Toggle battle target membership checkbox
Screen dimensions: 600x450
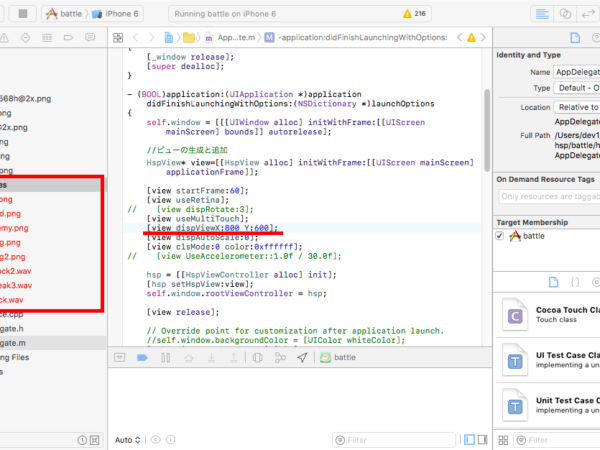pyautogui.click(x=499, y=236)
